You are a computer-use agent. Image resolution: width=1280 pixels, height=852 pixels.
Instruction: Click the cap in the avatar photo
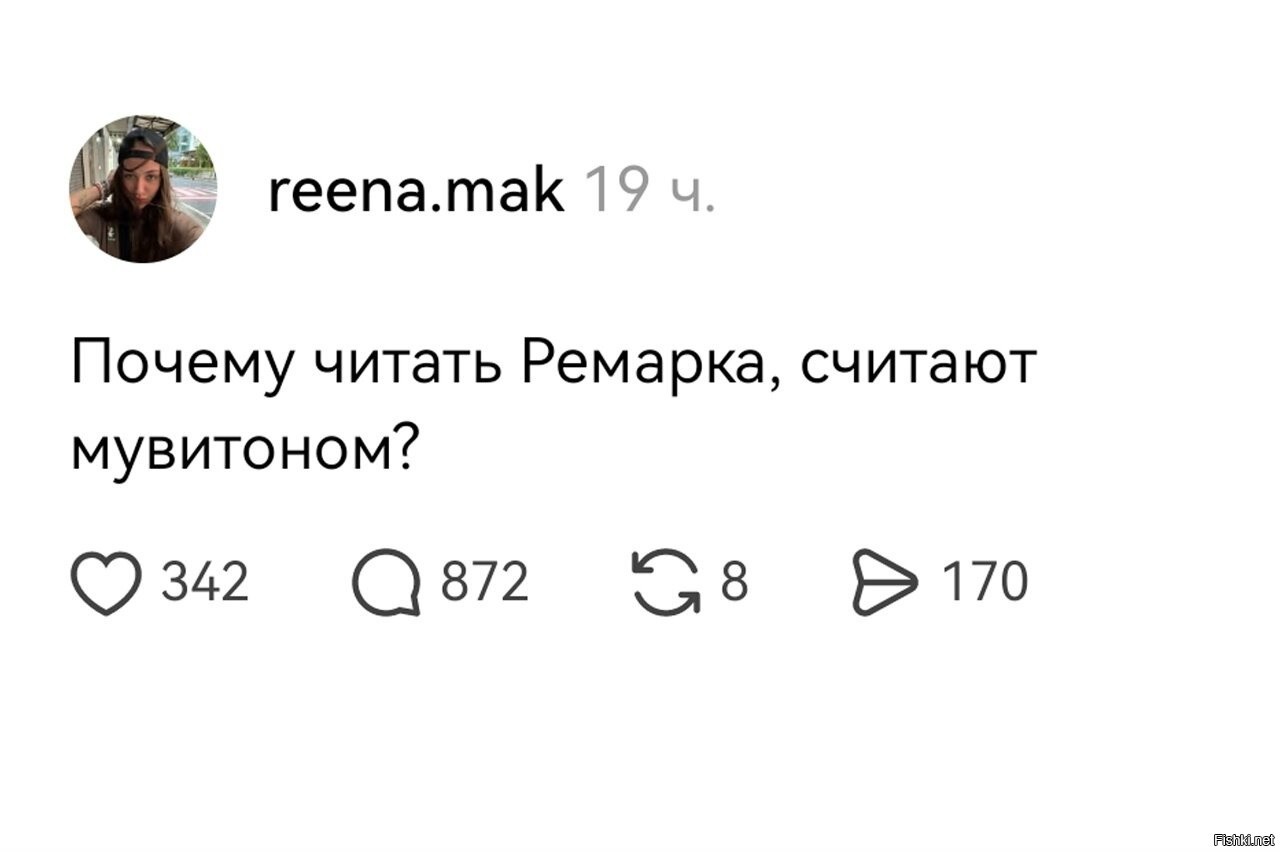coord(143,145)
